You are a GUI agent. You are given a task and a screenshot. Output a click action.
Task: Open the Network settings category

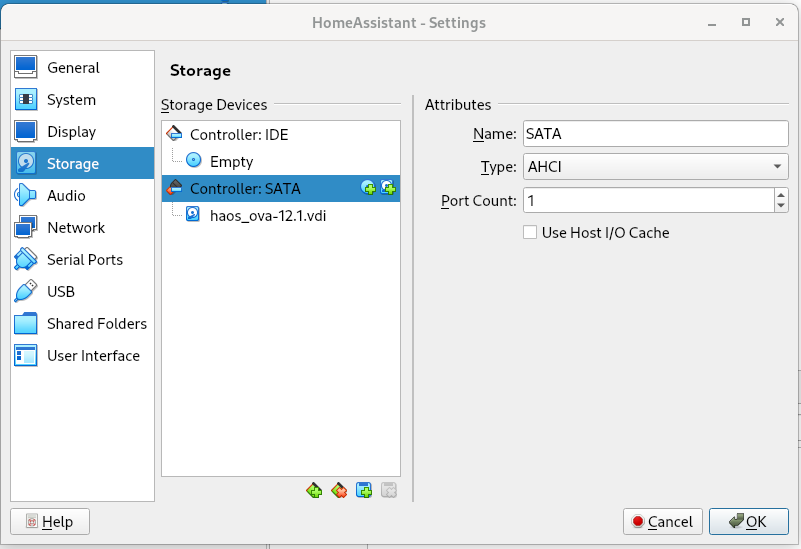76,228
